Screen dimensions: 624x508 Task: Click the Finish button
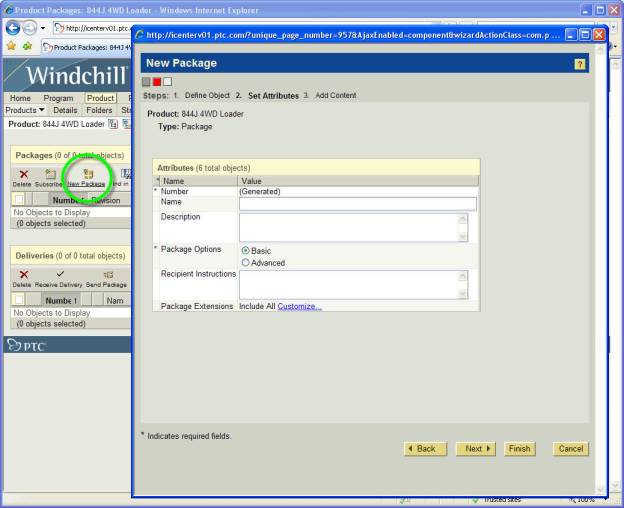pyautogui.click(x=519, y=449)
